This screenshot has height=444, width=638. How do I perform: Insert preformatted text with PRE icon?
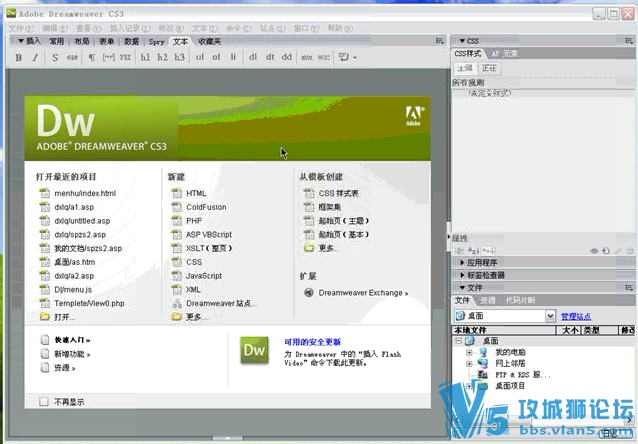(x=125, y=57)
